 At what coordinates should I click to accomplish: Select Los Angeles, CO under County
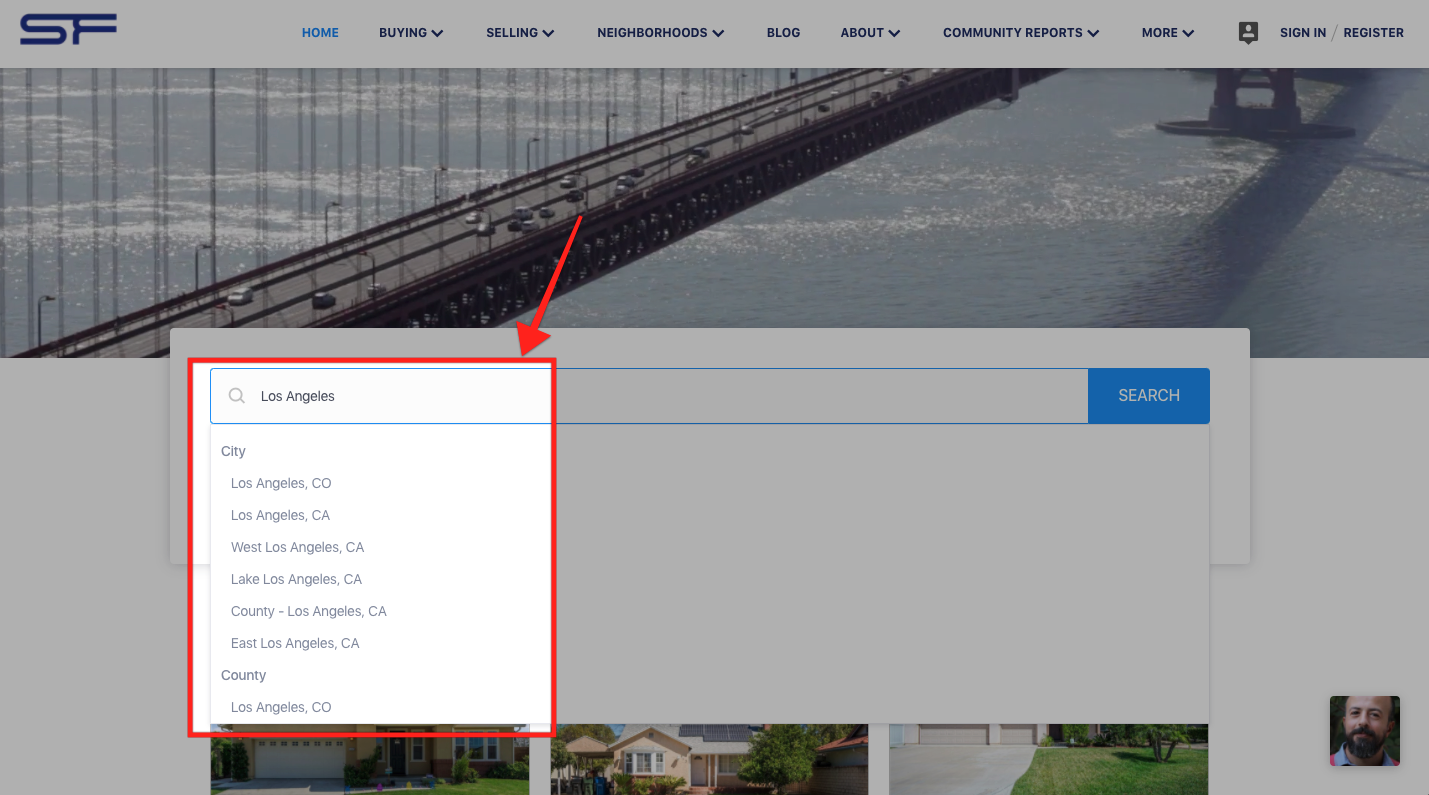pyautogui.click(x=281, y=707)
